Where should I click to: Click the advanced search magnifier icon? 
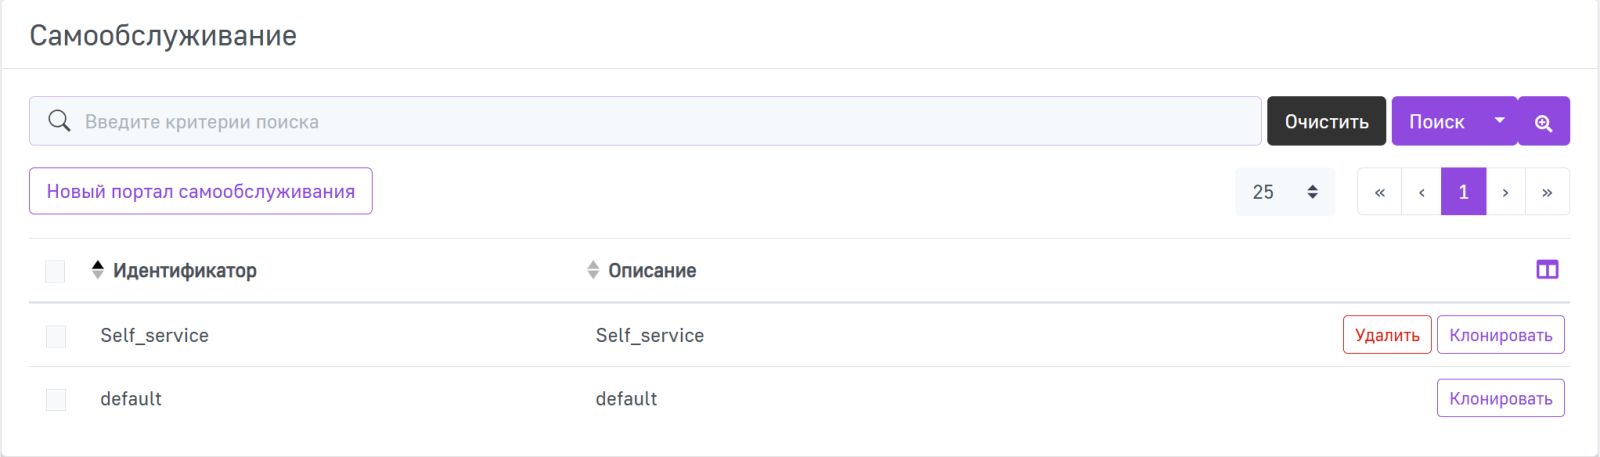click(x=1543, y=122)
